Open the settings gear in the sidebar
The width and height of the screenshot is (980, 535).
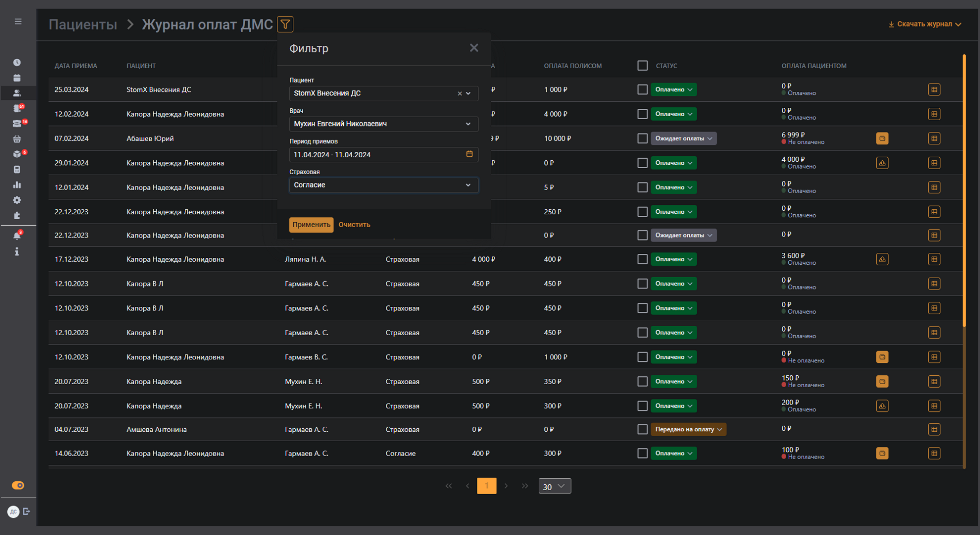17,200
